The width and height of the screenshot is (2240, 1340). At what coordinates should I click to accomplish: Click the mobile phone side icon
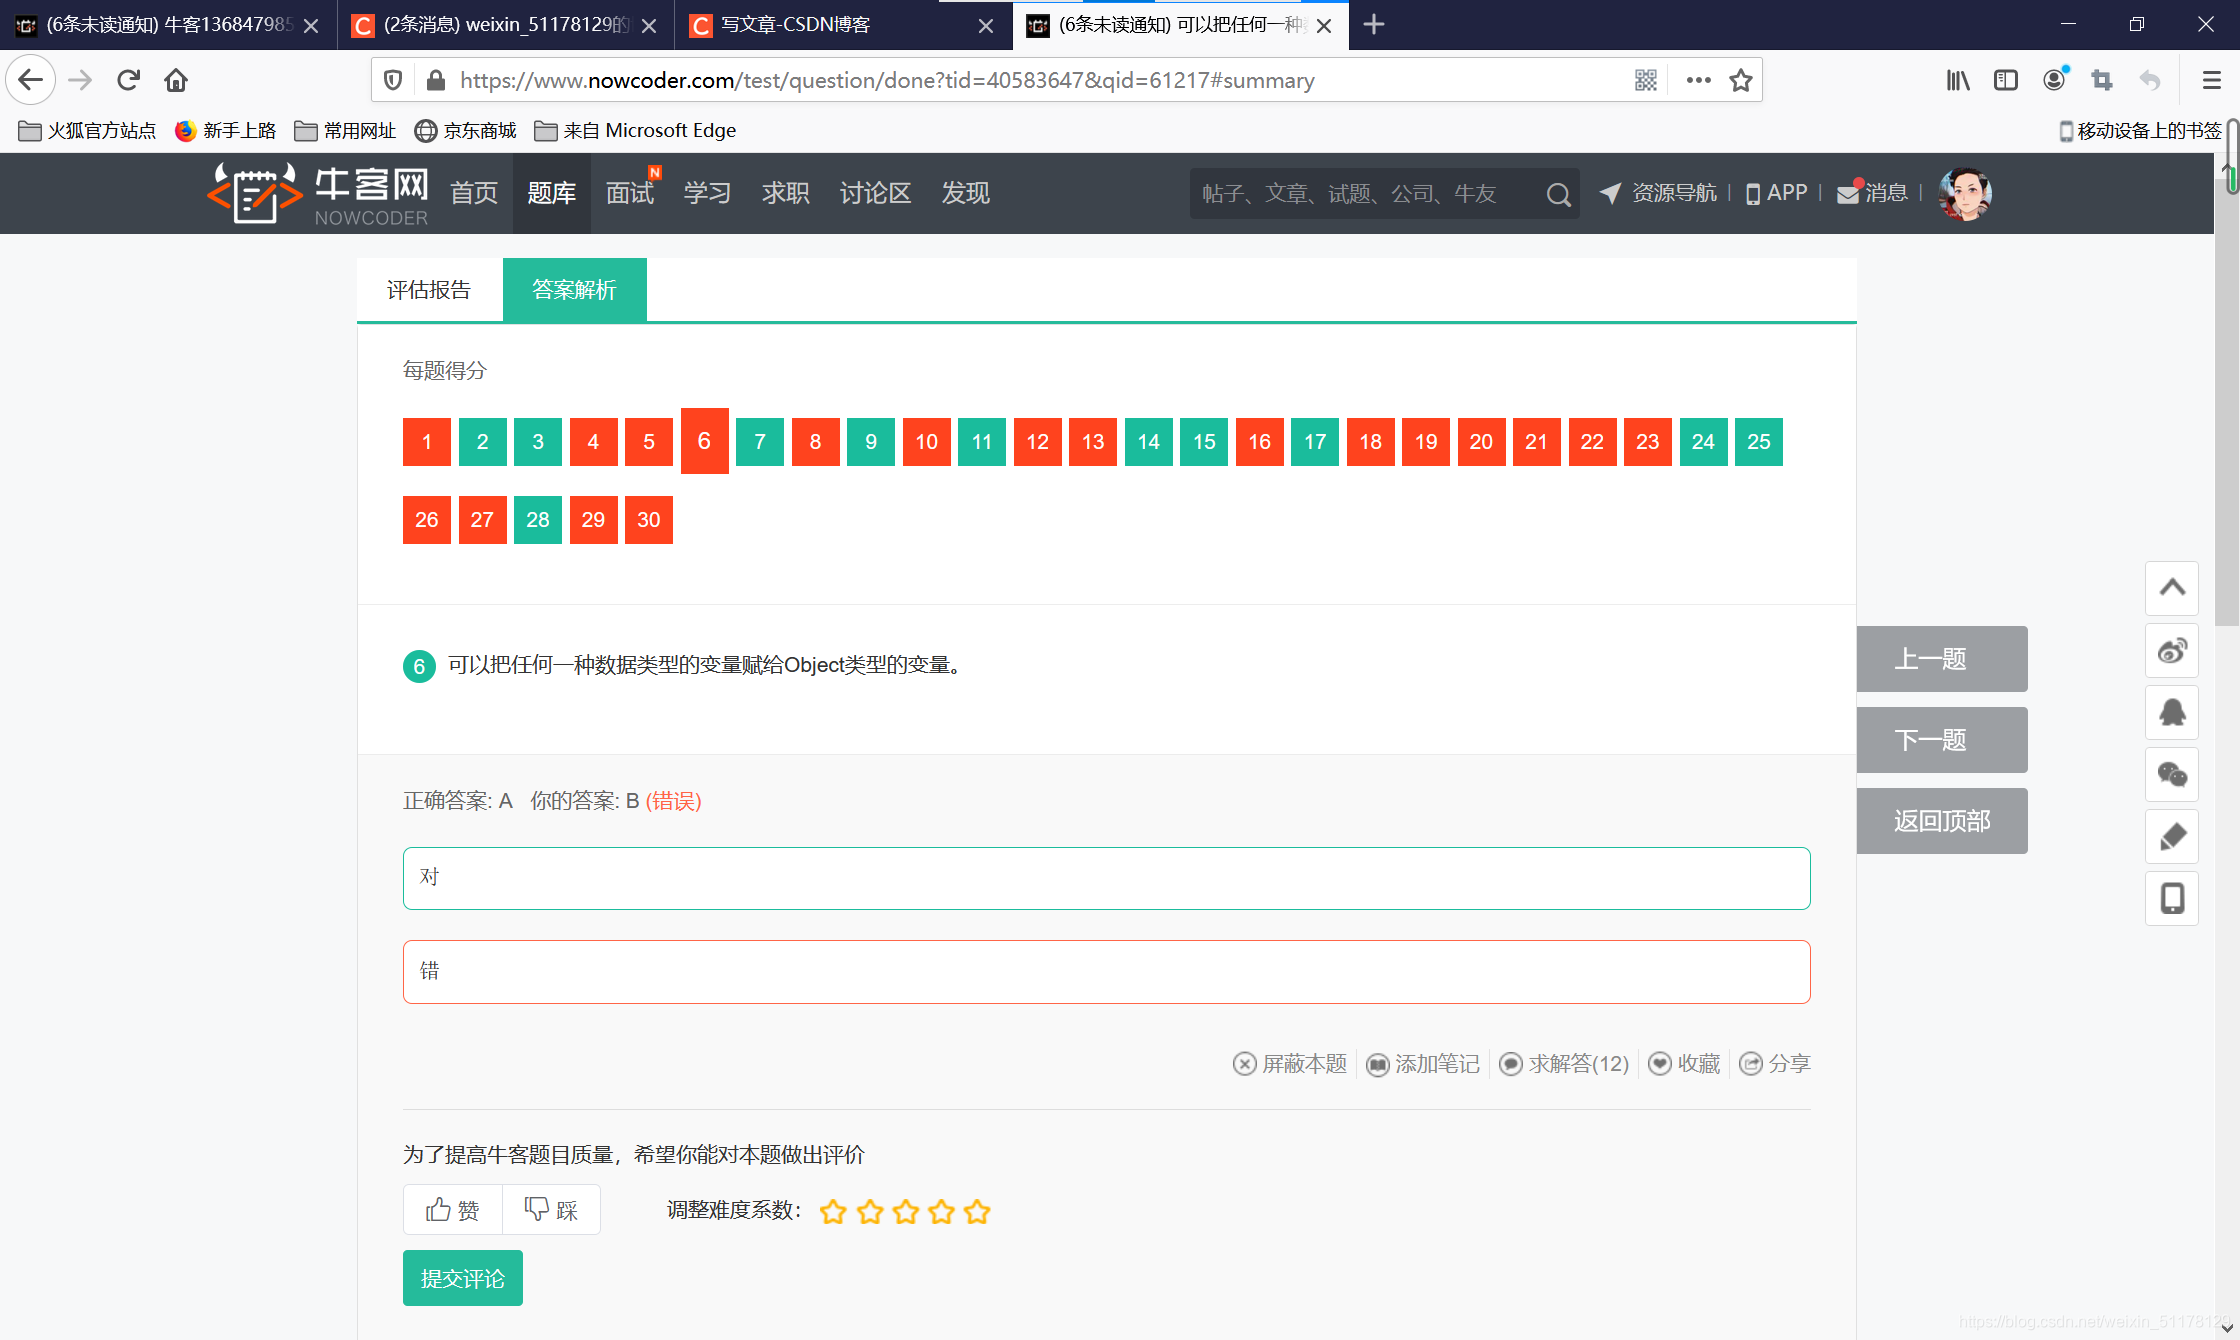2172,899
